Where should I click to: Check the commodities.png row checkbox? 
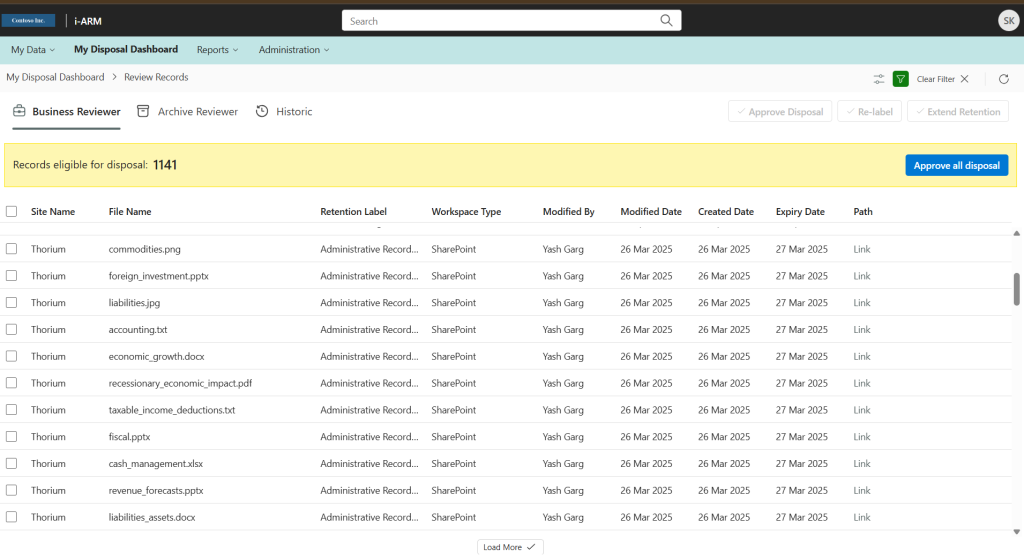click(11, 249)
